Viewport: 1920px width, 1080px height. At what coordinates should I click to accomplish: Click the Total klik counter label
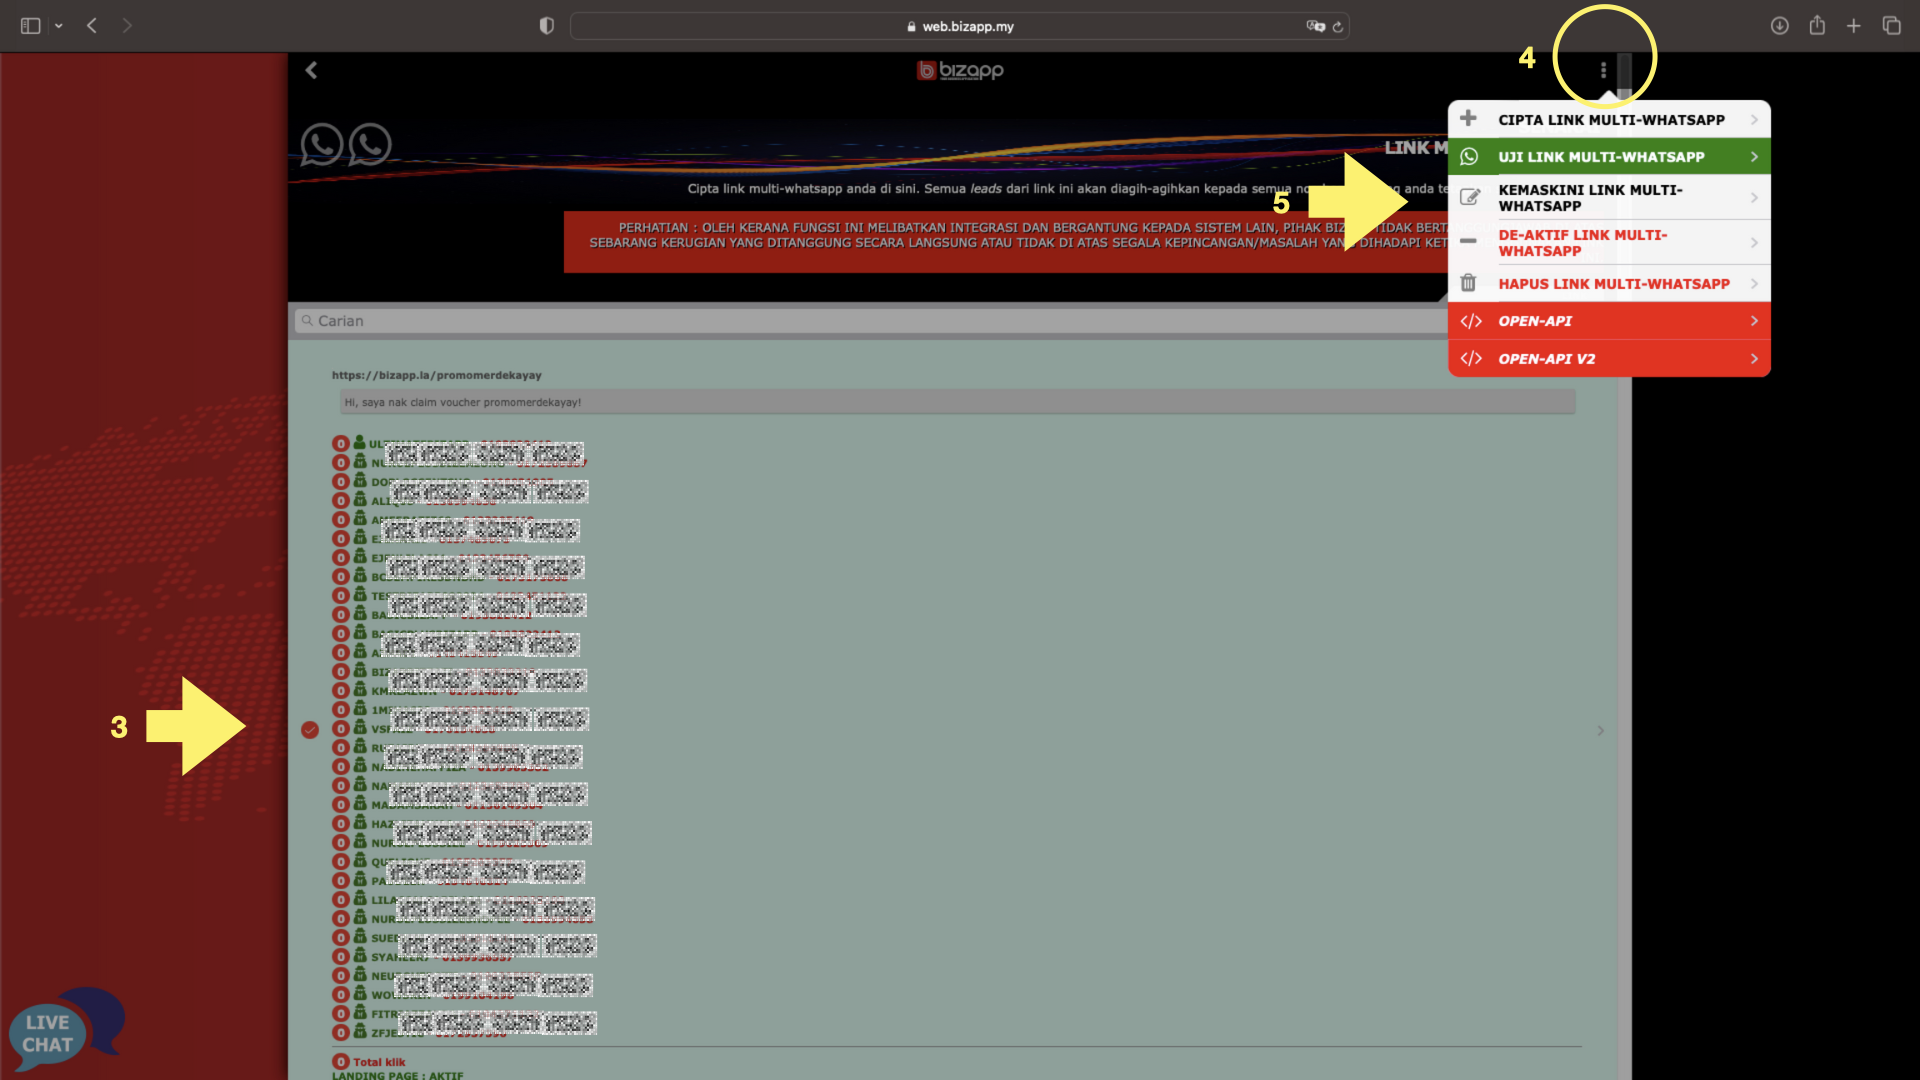tap(379, 1062)
